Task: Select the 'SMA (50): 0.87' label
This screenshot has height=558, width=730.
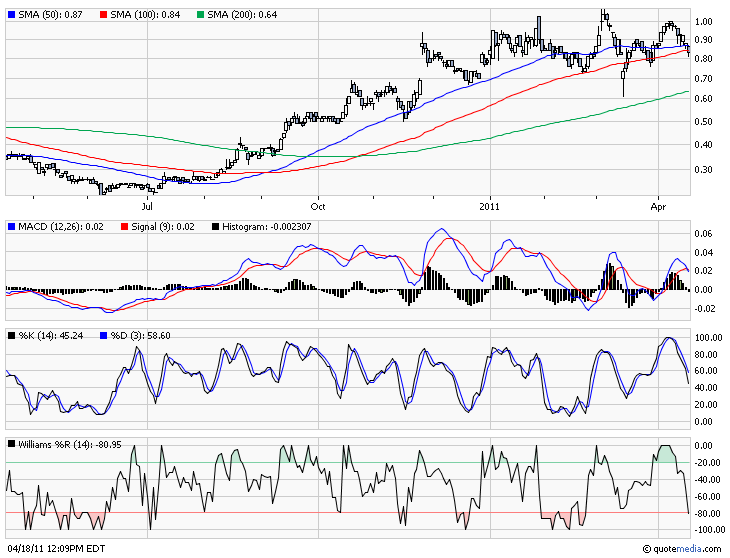Action: (x=50, y=15)
